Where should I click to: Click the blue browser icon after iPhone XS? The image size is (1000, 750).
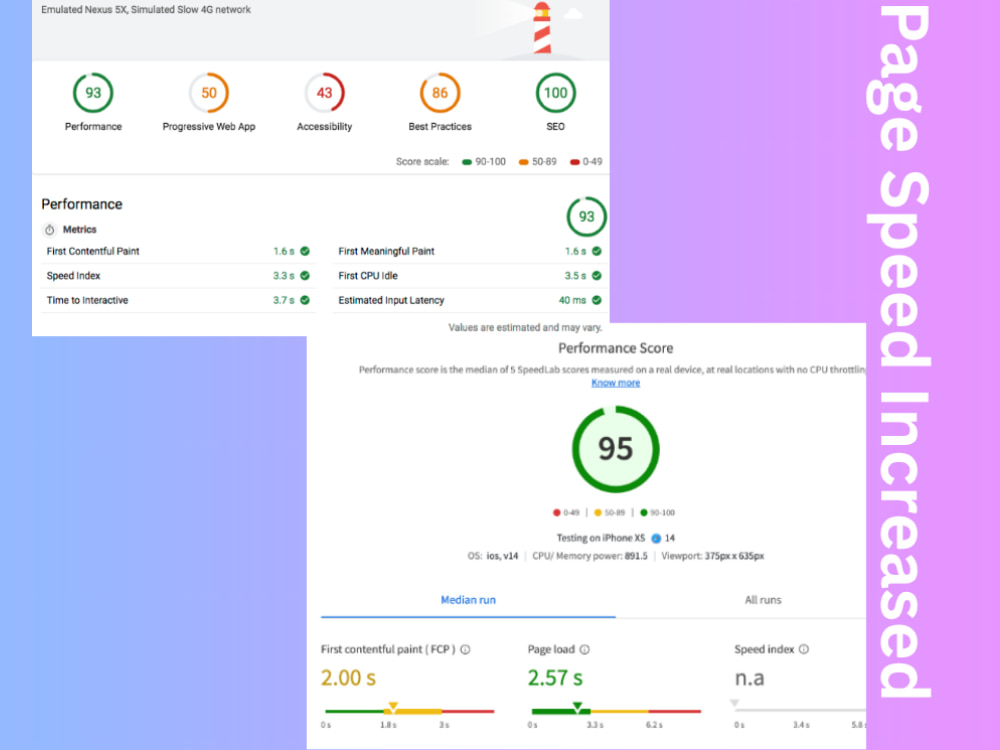pos(656,538)
